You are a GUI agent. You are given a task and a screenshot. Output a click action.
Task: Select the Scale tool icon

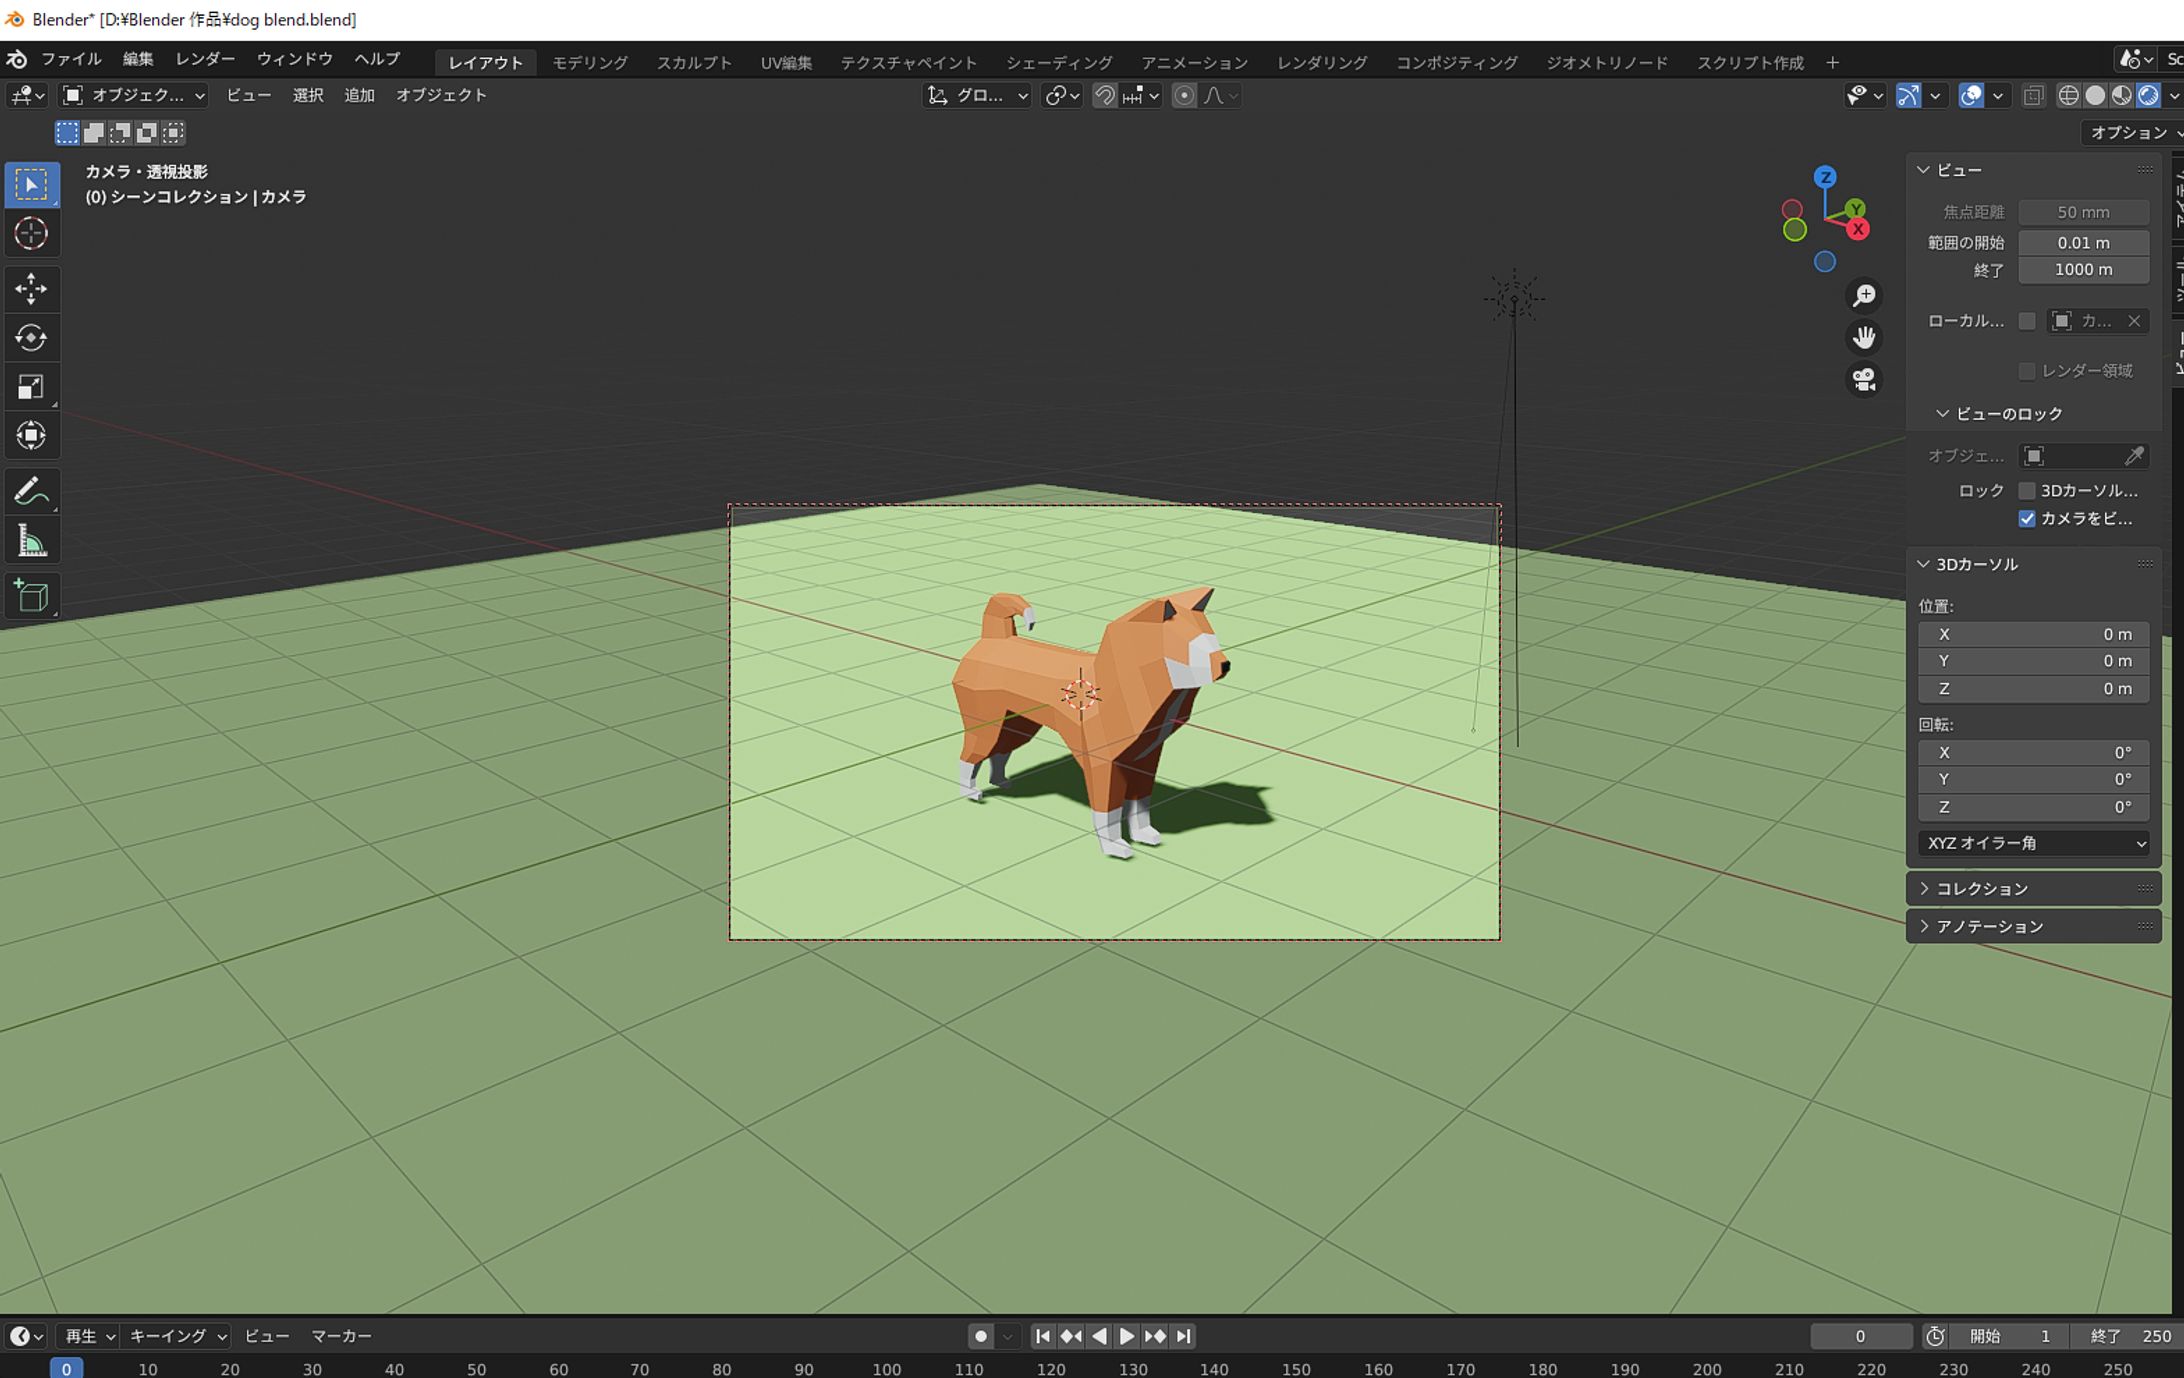[x=31, y=387]
